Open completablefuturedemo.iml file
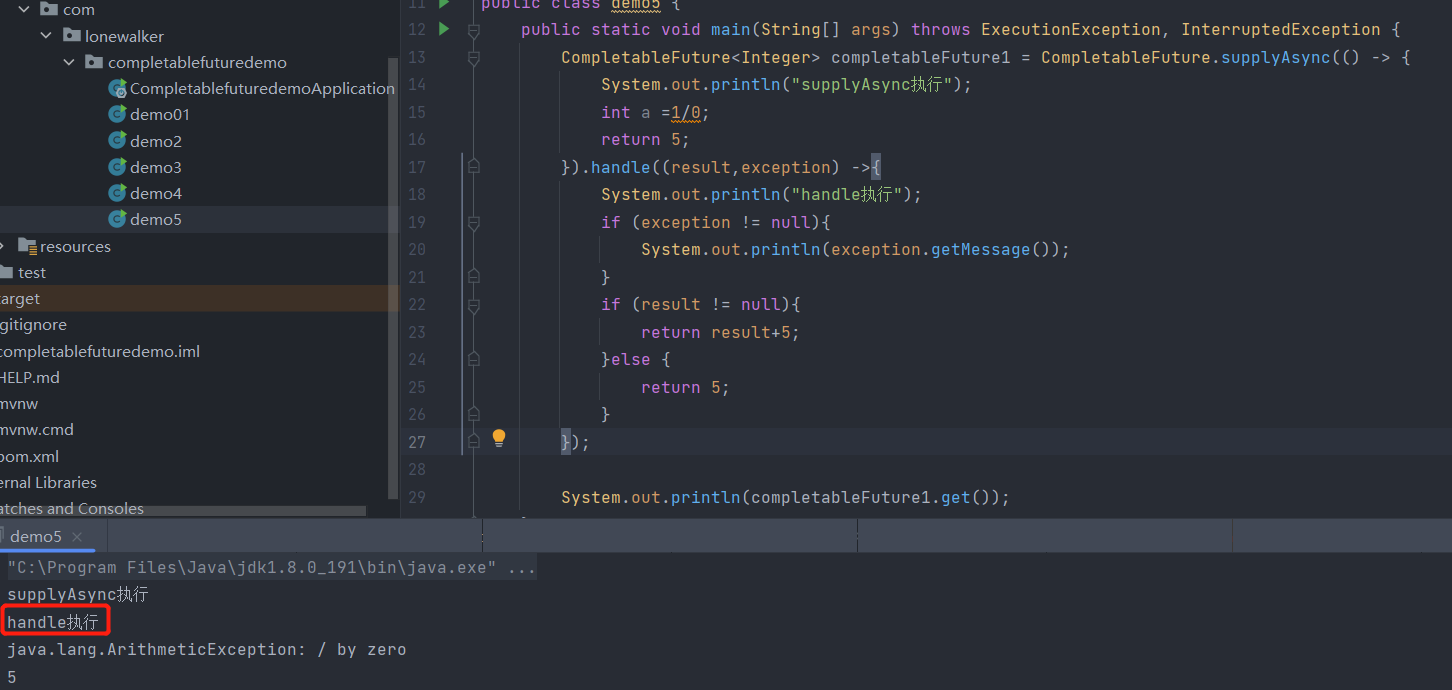 99,351
